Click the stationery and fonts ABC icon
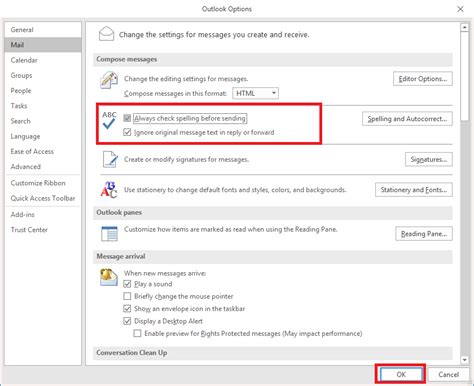474x386 pixels. coord(109,190)
